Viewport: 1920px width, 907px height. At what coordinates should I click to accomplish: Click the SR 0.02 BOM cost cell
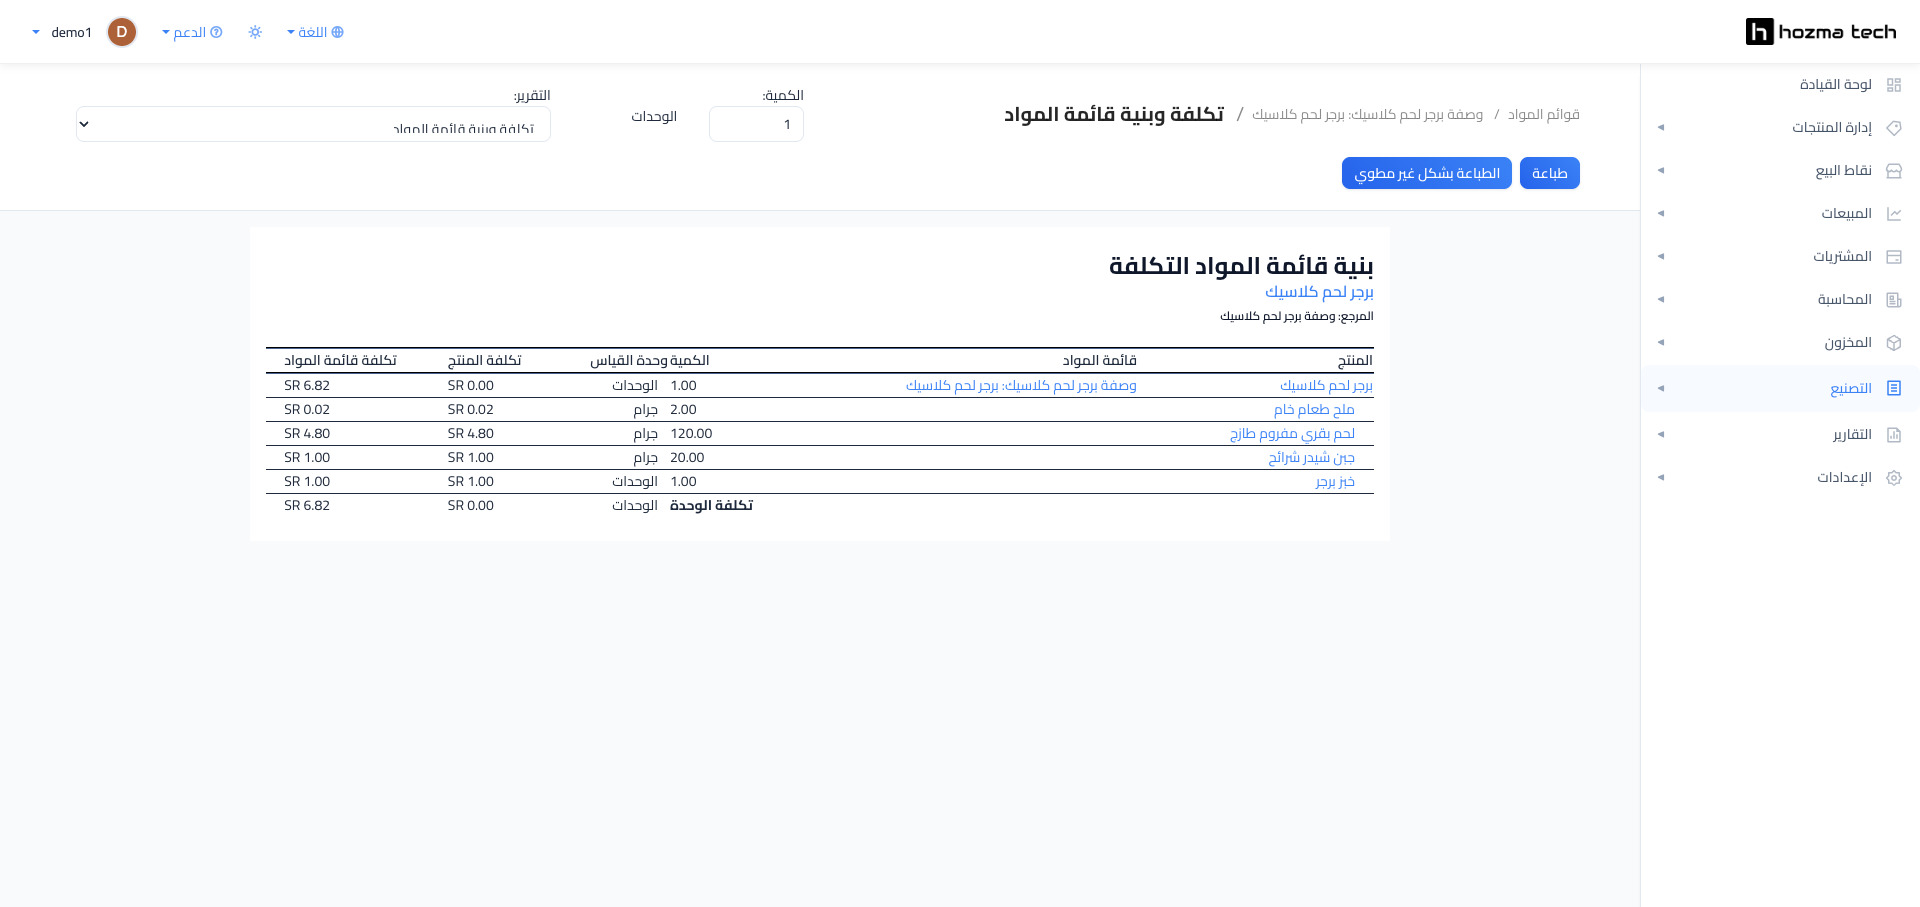pyautogui.click(x=307, y=410)
